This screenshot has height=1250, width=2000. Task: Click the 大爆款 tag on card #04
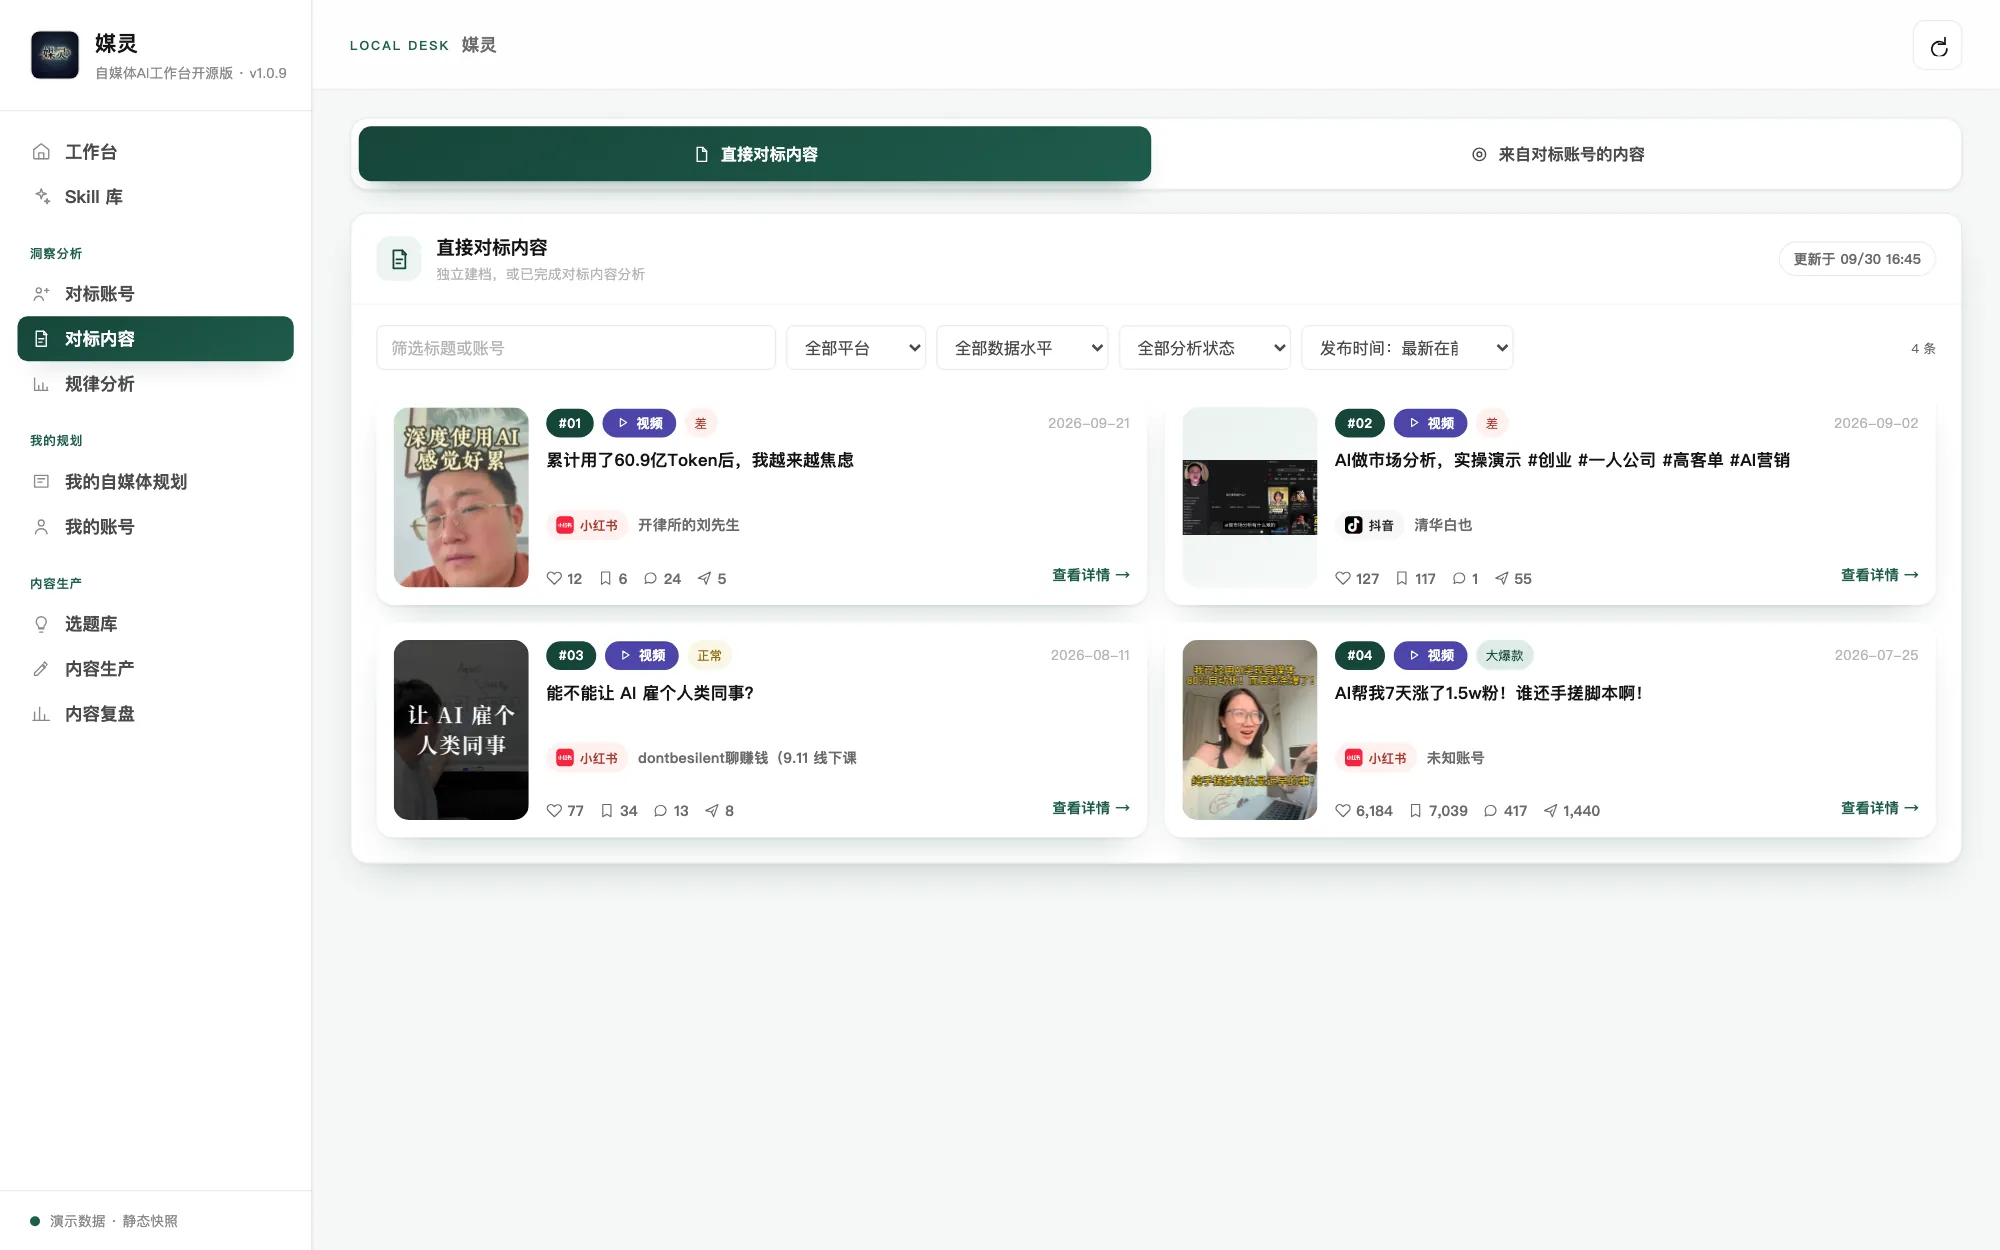click(x=1505, y=656)
